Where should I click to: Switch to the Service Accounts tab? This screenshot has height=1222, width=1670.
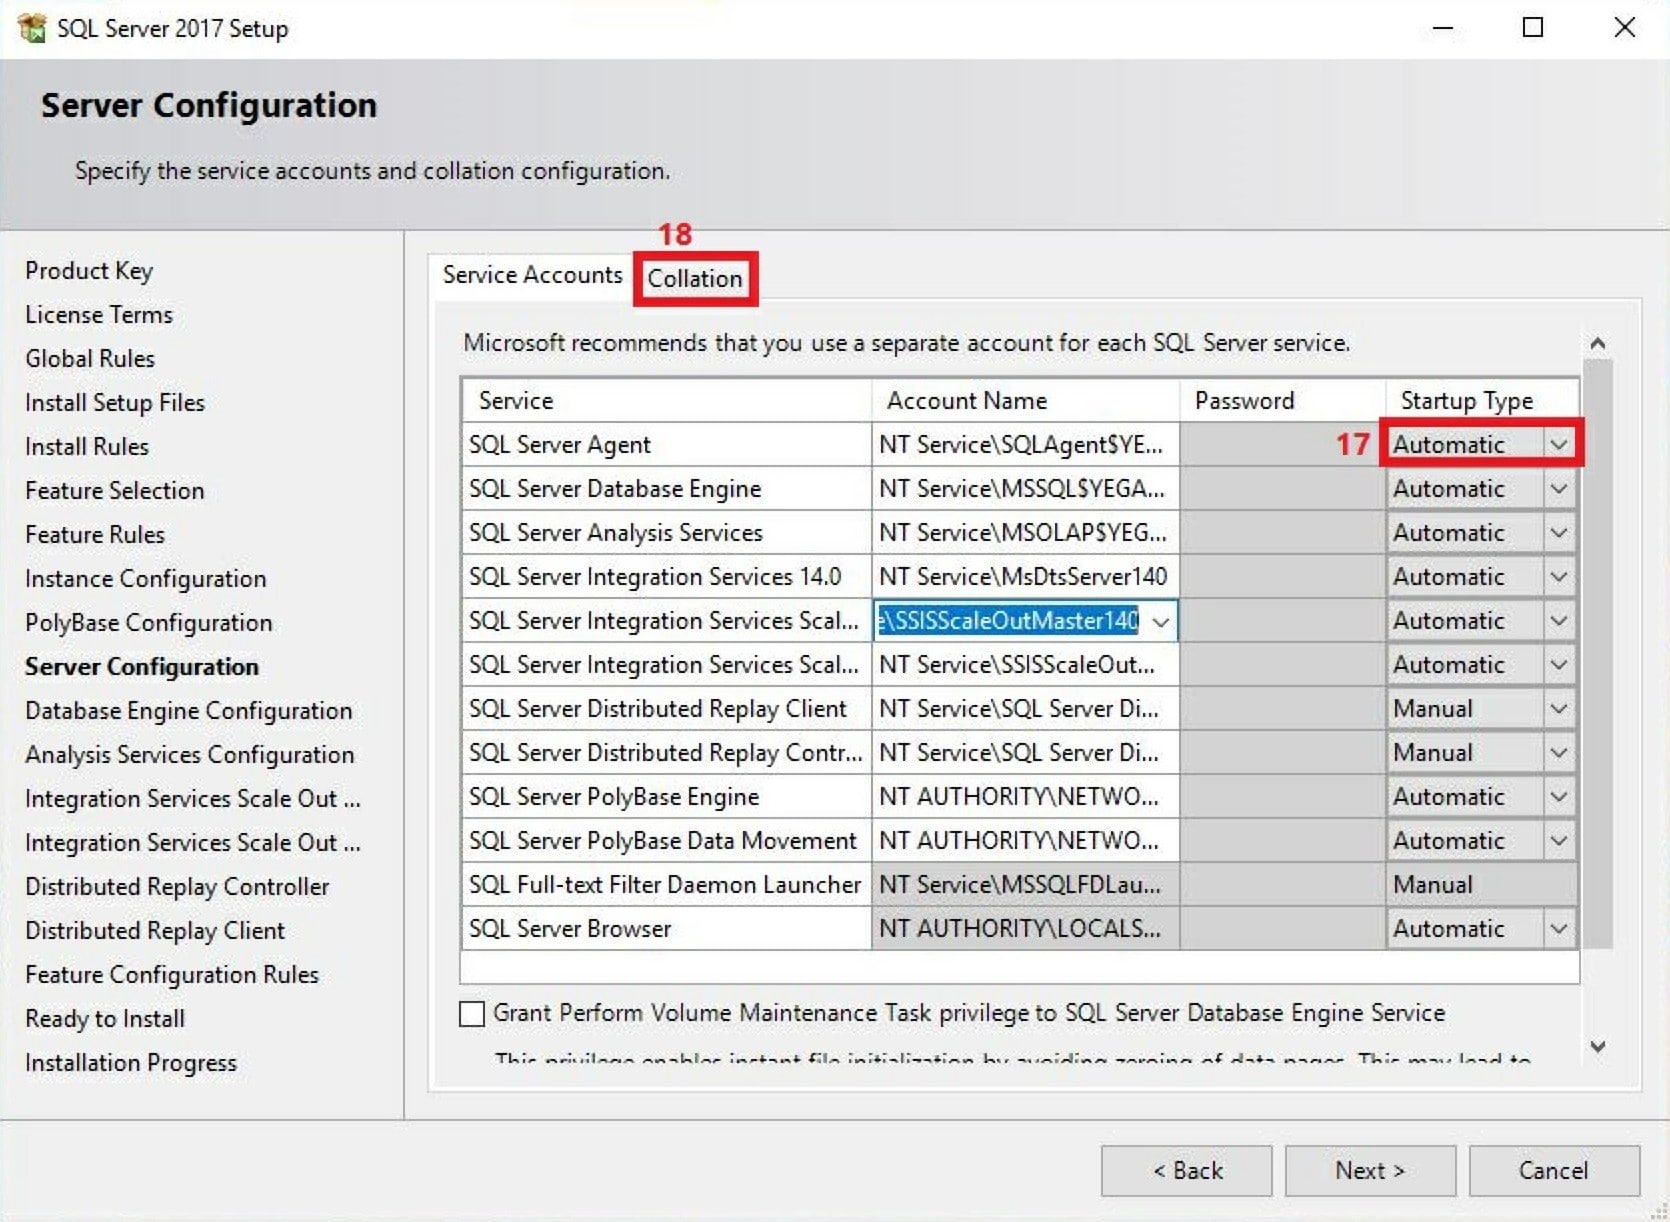tap(532, 275)
